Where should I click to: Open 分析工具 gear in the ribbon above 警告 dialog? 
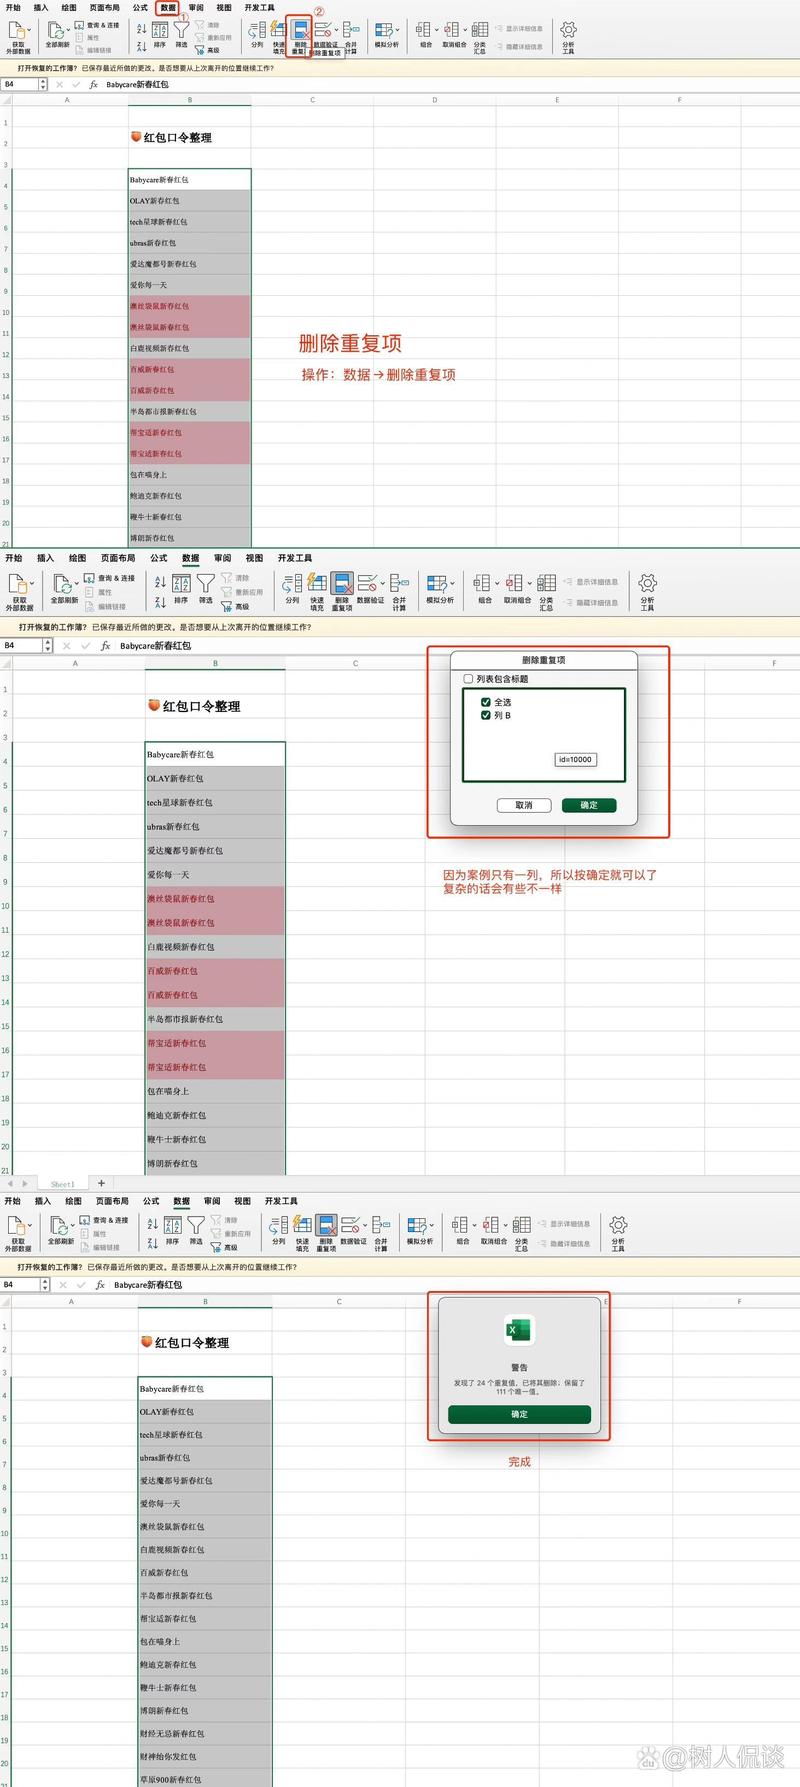[618, 1227]
